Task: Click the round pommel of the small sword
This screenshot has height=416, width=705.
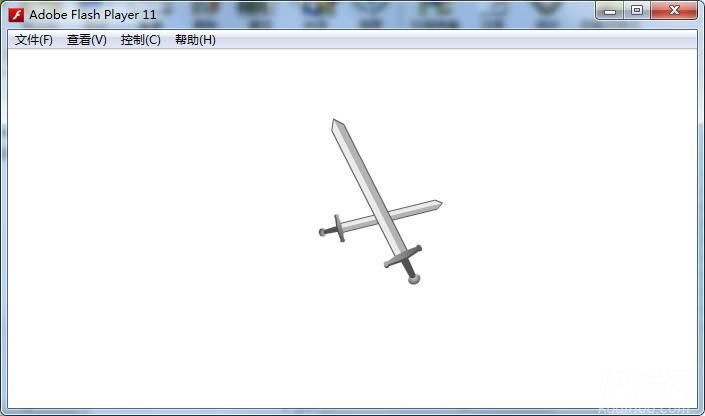Action: 323,232
